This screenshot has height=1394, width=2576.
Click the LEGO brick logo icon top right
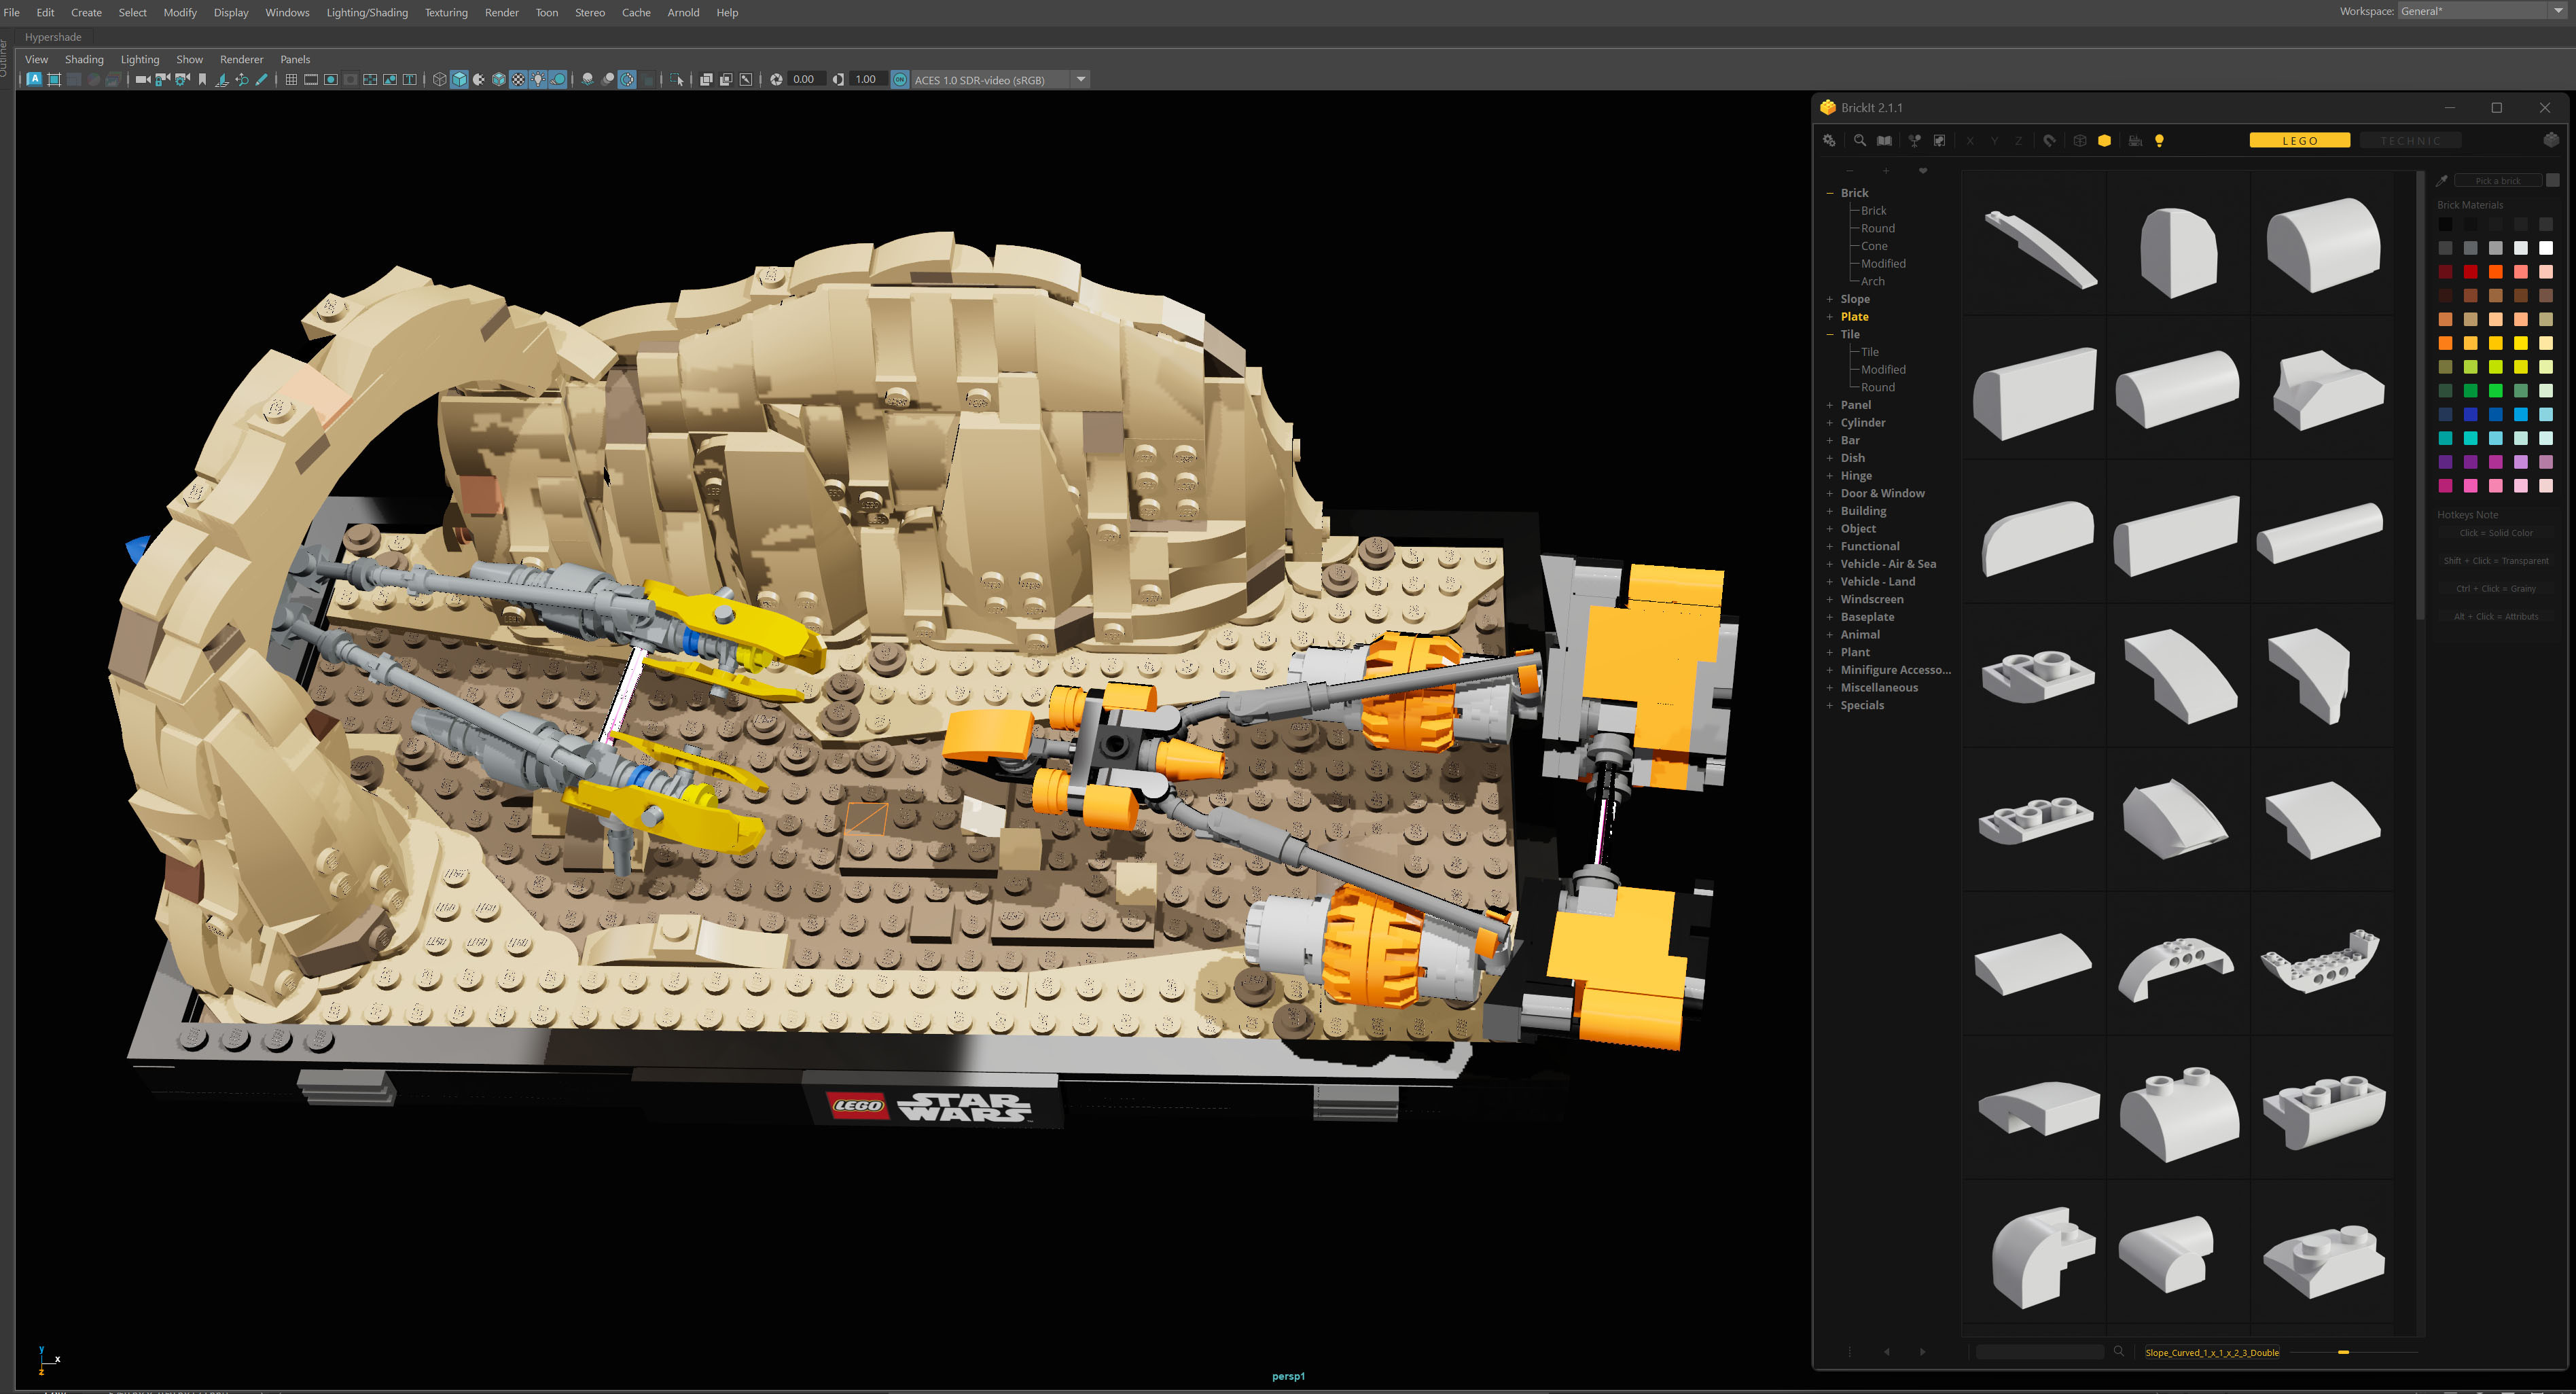(2551, 140)
